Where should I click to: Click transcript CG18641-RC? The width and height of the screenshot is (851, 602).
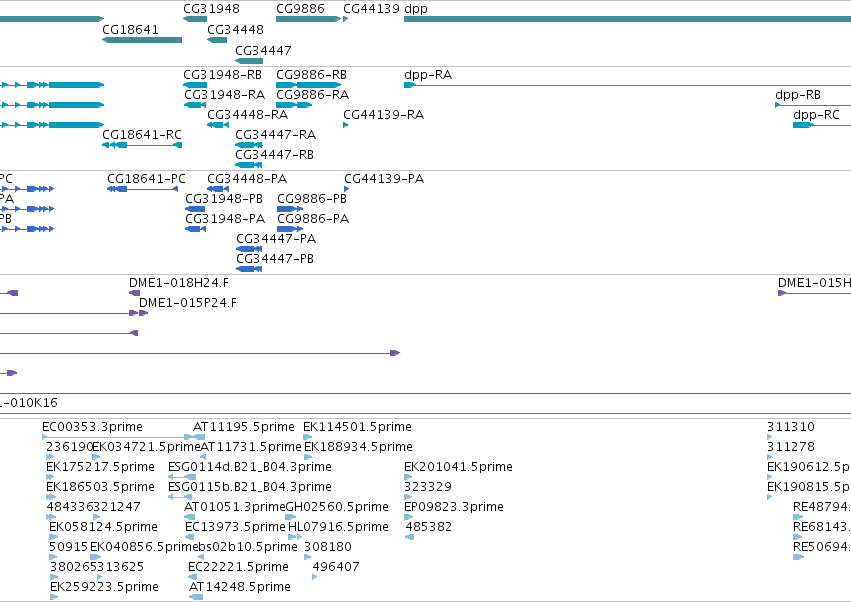pyautogui.click(x=142, y=145)
